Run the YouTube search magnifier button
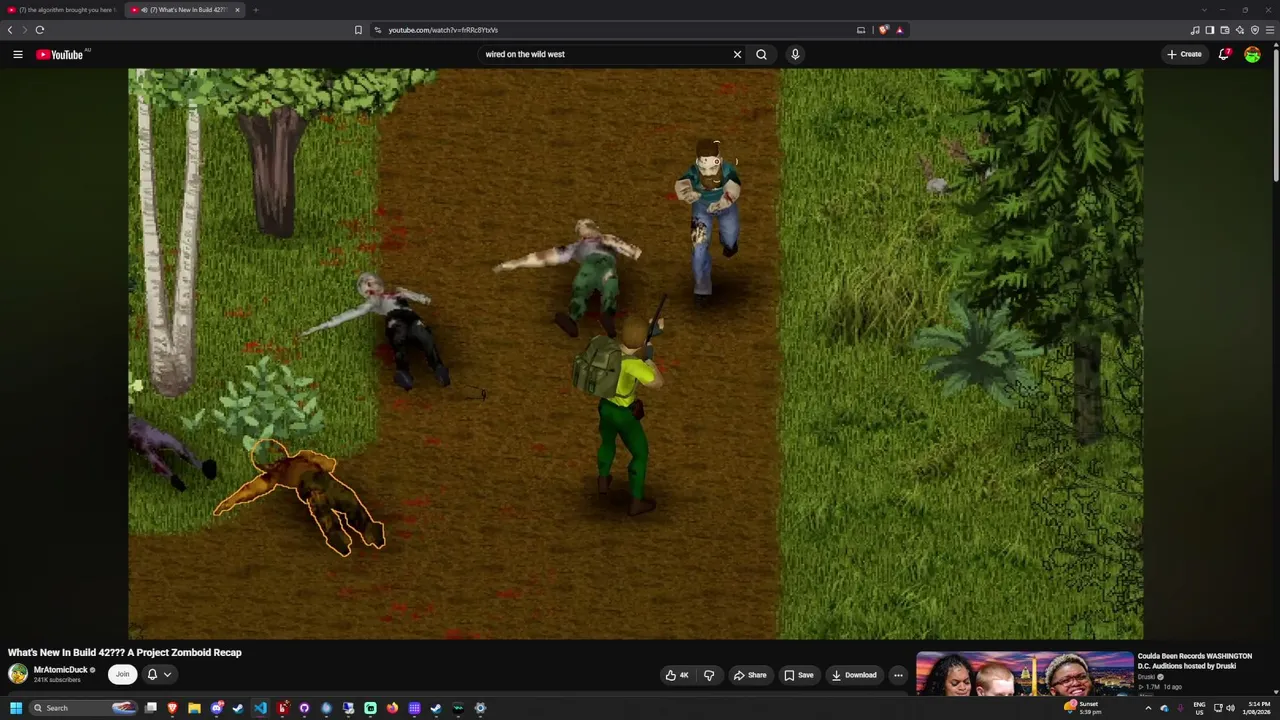Screen dimensions: 1280x720 (761, 54)
